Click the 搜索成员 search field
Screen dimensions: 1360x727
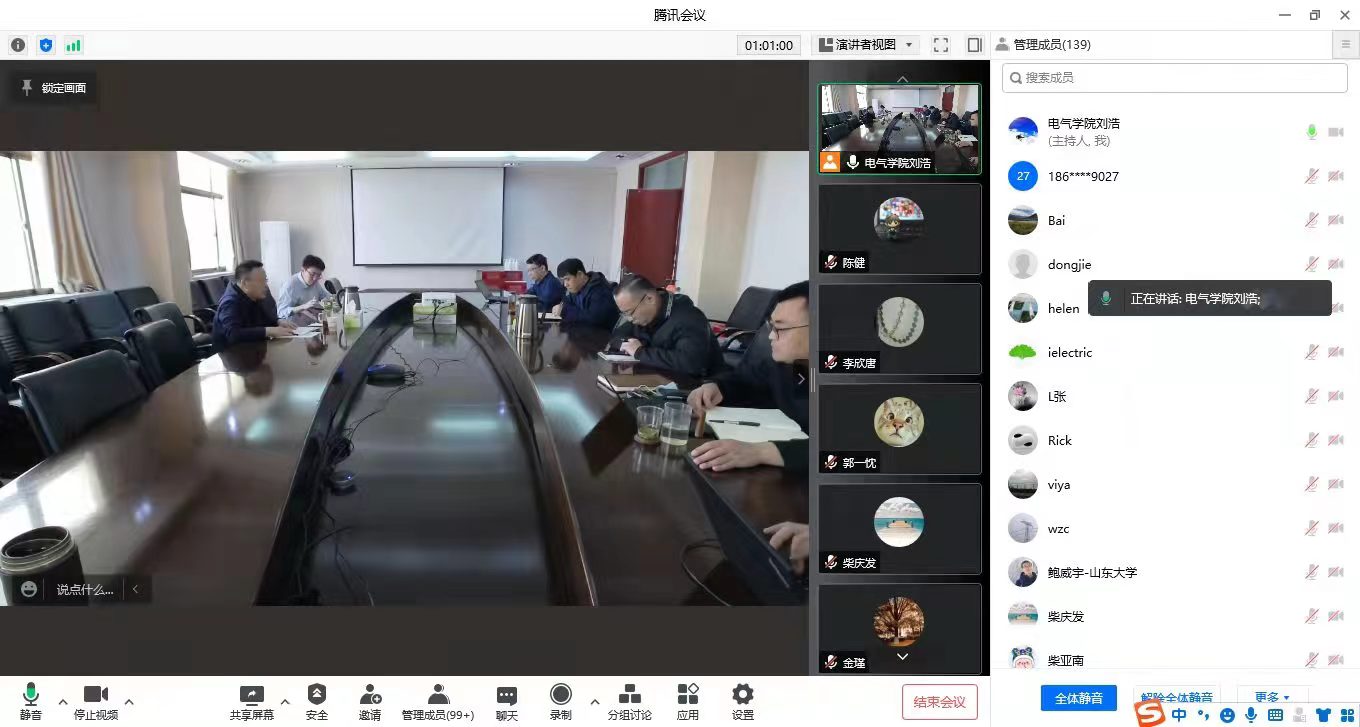pyautogui.click(x=1175, y=77)
